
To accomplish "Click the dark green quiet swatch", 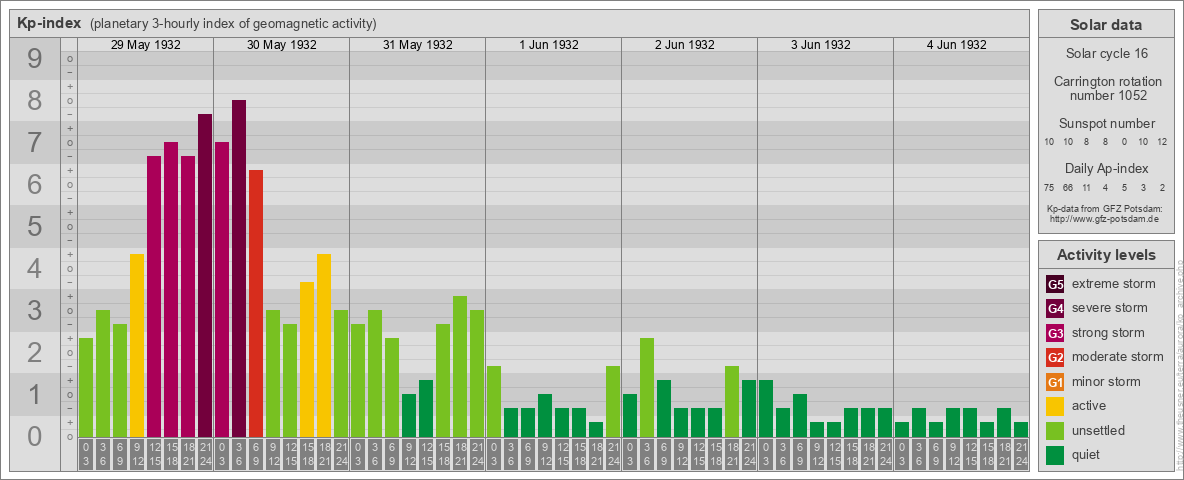I will (1055, 455).
